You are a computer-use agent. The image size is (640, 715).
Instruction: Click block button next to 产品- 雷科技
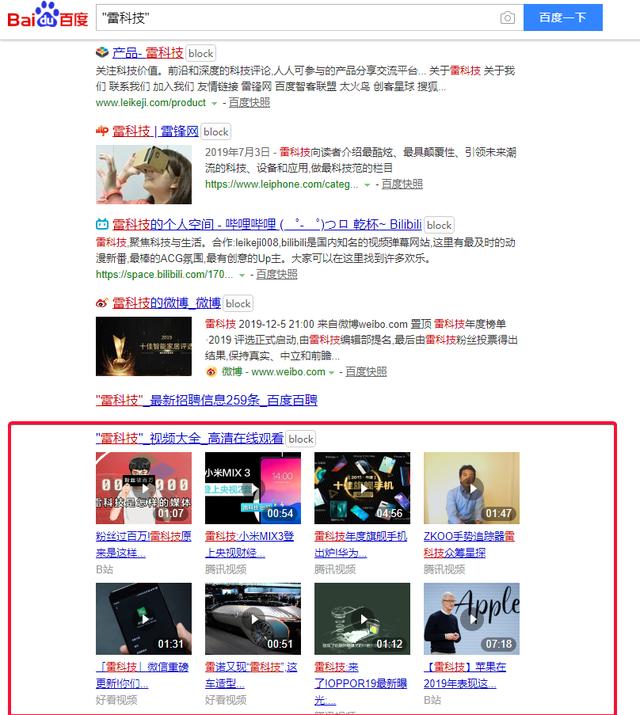click(201, 53)
